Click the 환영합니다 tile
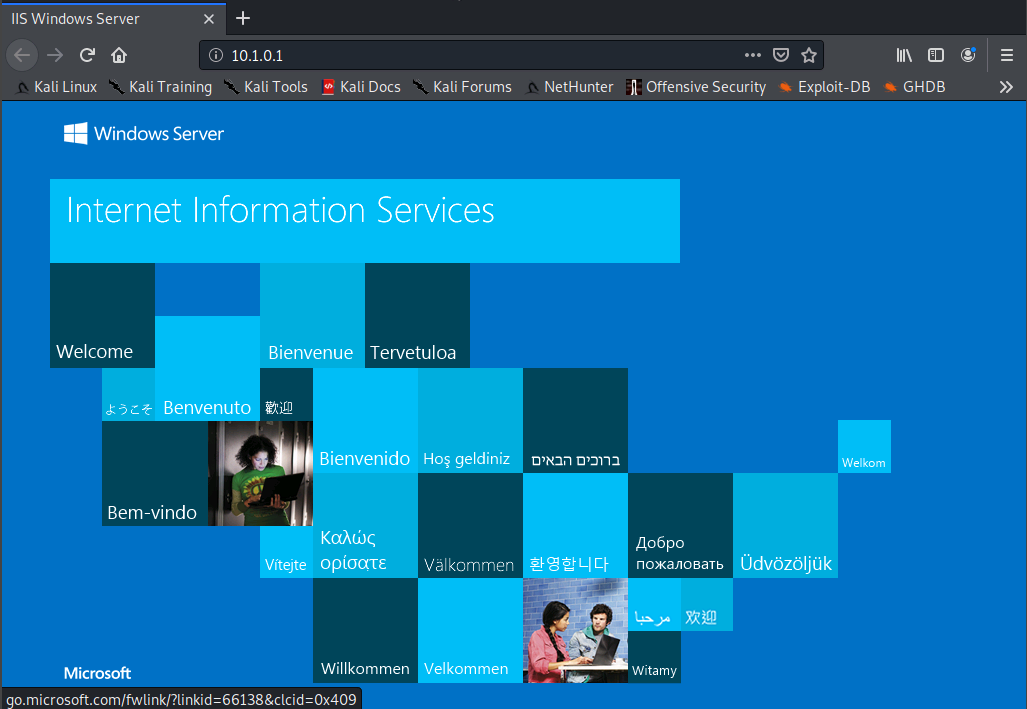1027x709 pixels. coord(575,526)
